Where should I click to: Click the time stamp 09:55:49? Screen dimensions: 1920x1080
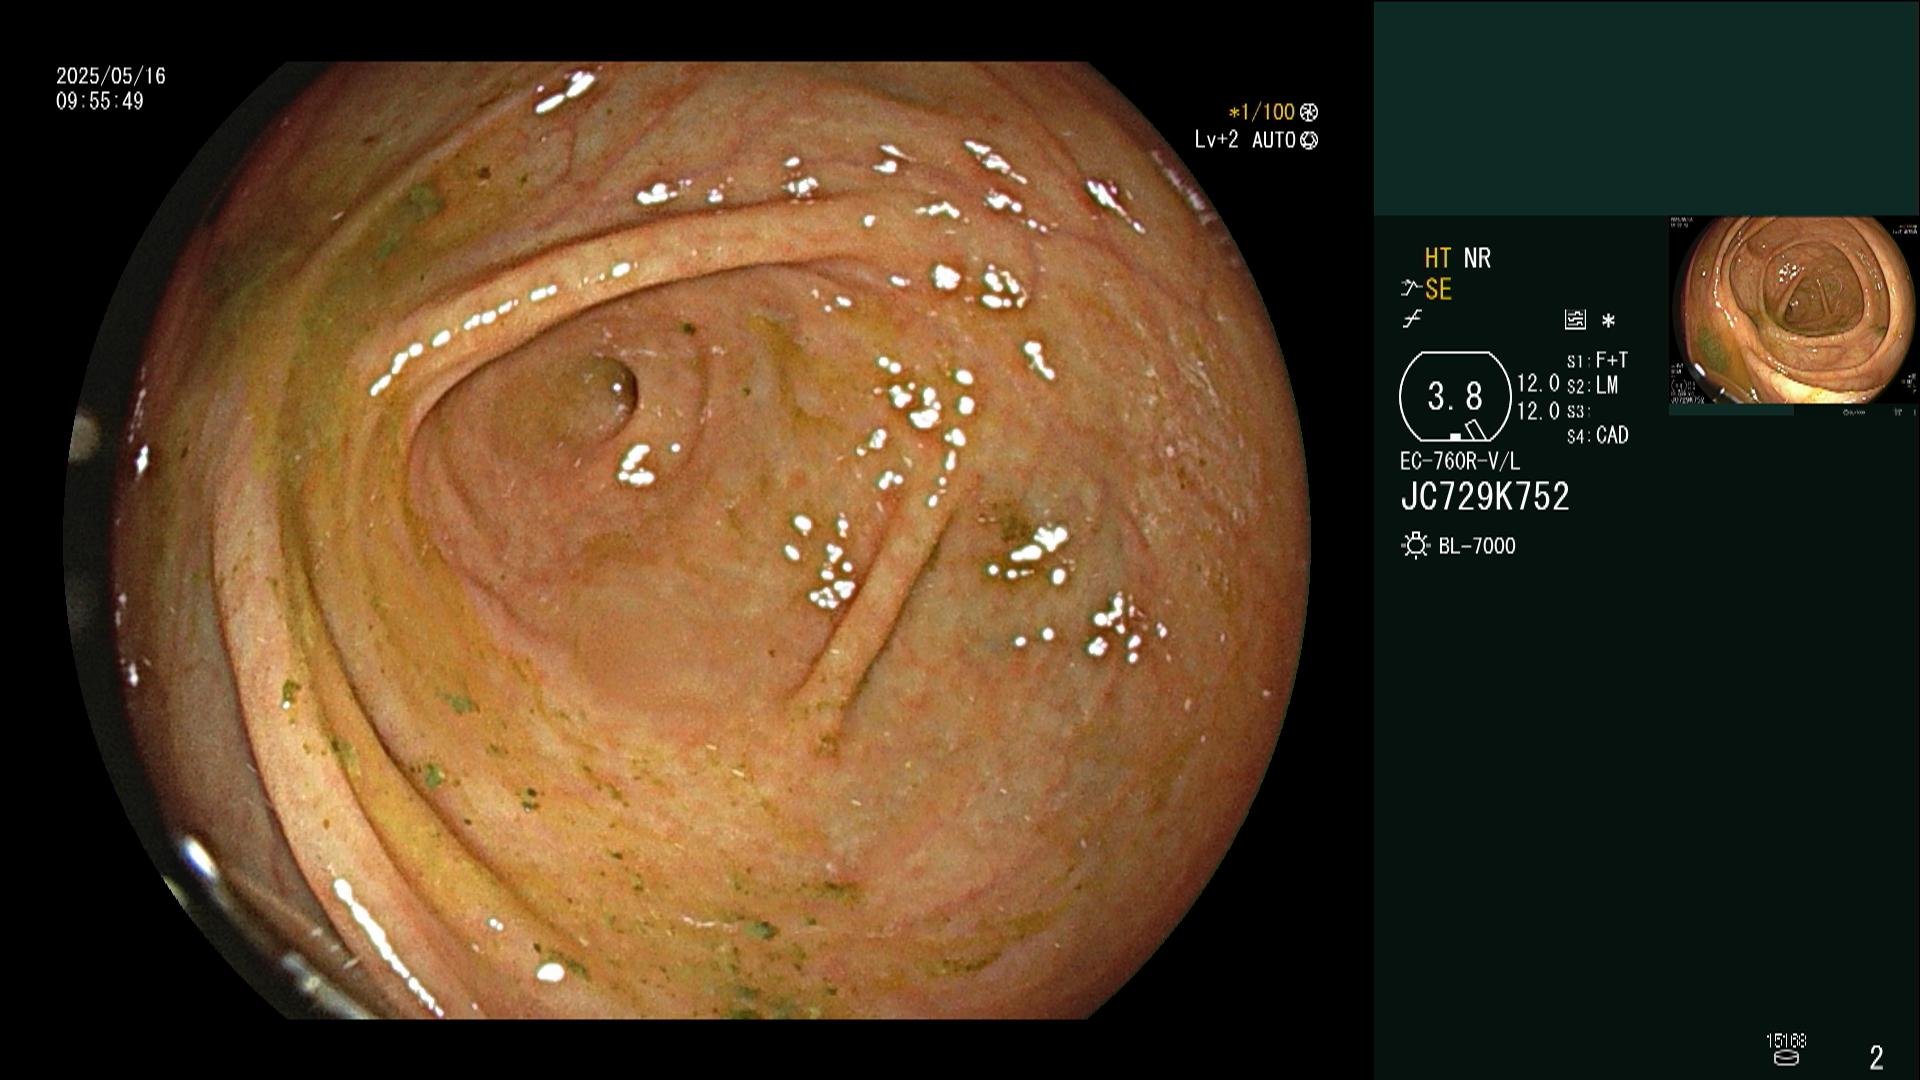(x=100, y=101)
